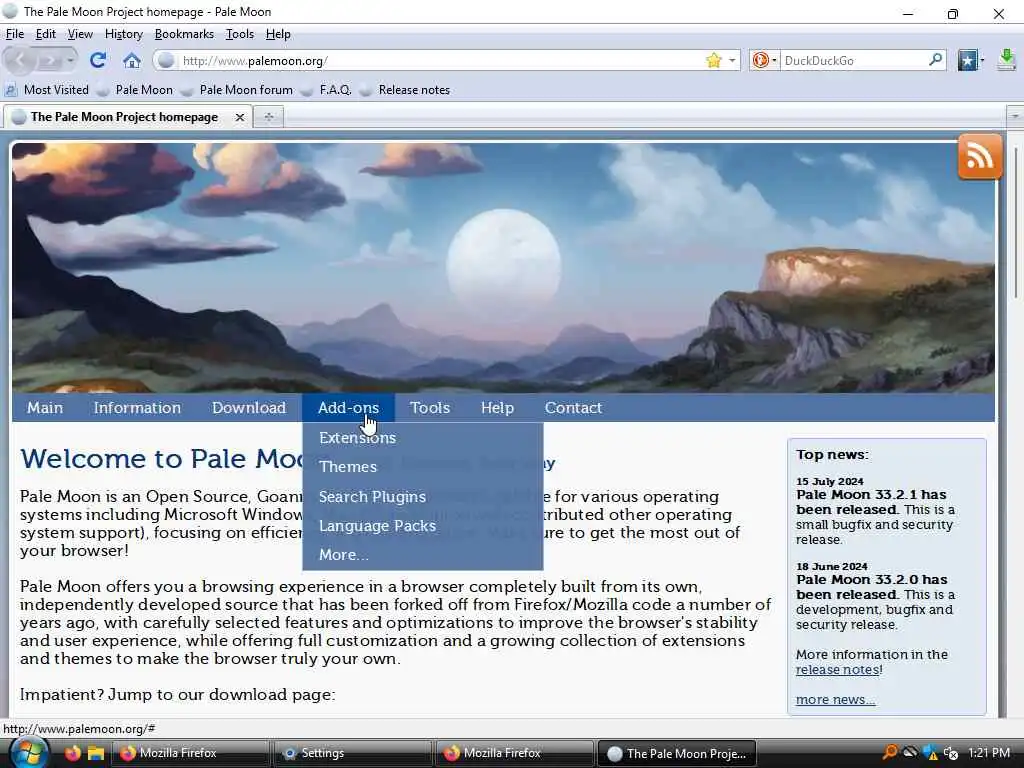The image size is (1024, 768).
Task: Click the 1:21 PM system clock
Action: click(989, 752)
